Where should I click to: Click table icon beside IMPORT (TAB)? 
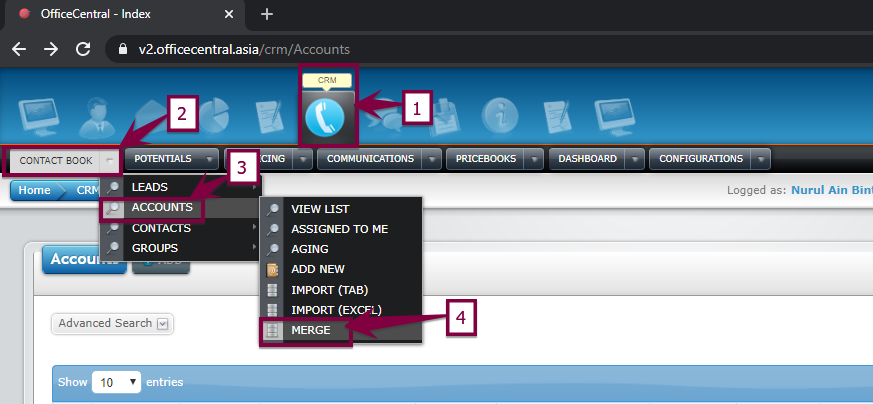(272, 290)
